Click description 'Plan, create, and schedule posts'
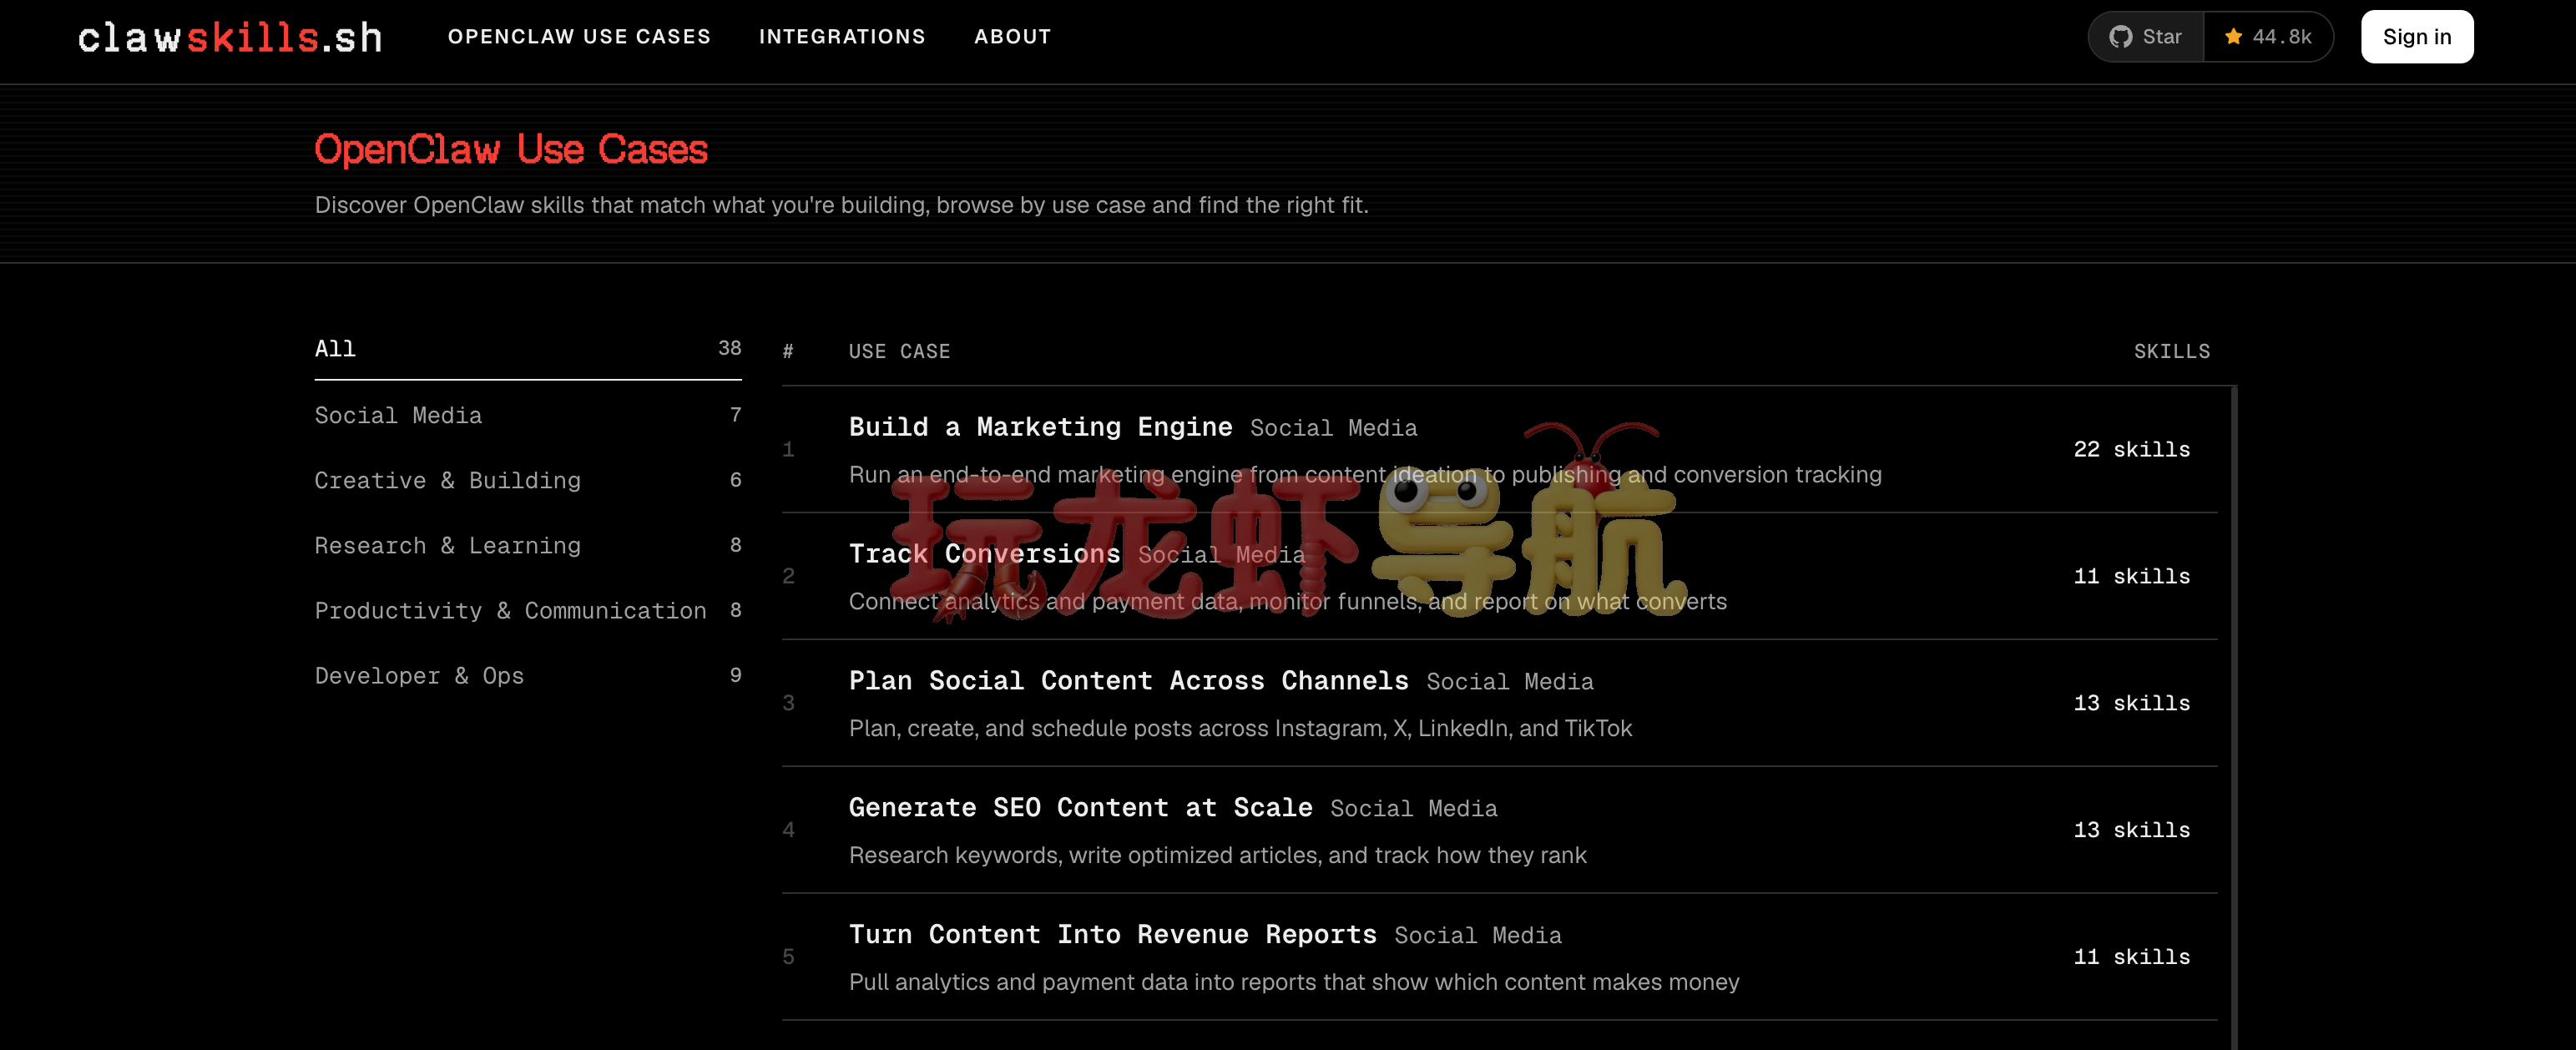2576x1050 pixels. 1240,728
